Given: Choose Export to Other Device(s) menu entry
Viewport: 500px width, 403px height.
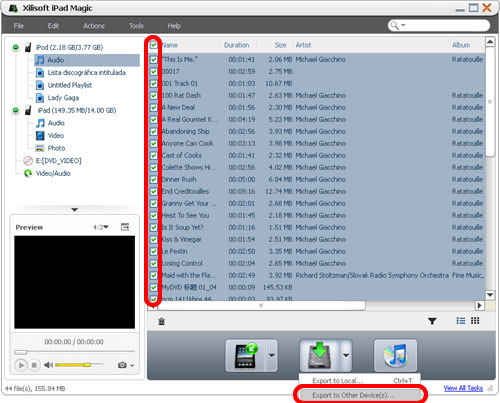Looking at the screenshot, I should tap(360, 395).
